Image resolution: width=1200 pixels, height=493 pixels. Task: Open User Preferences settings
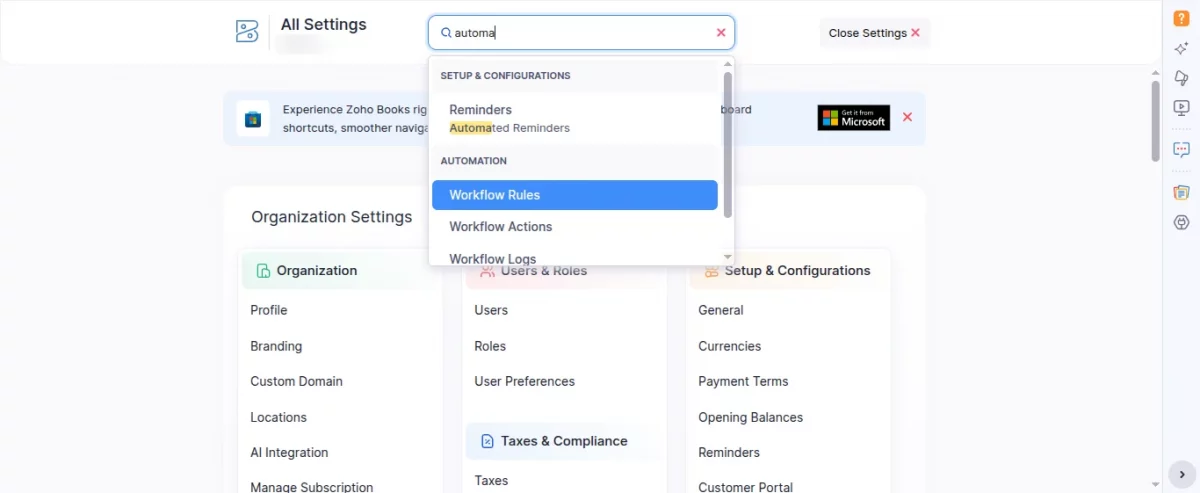coord(524,381)
